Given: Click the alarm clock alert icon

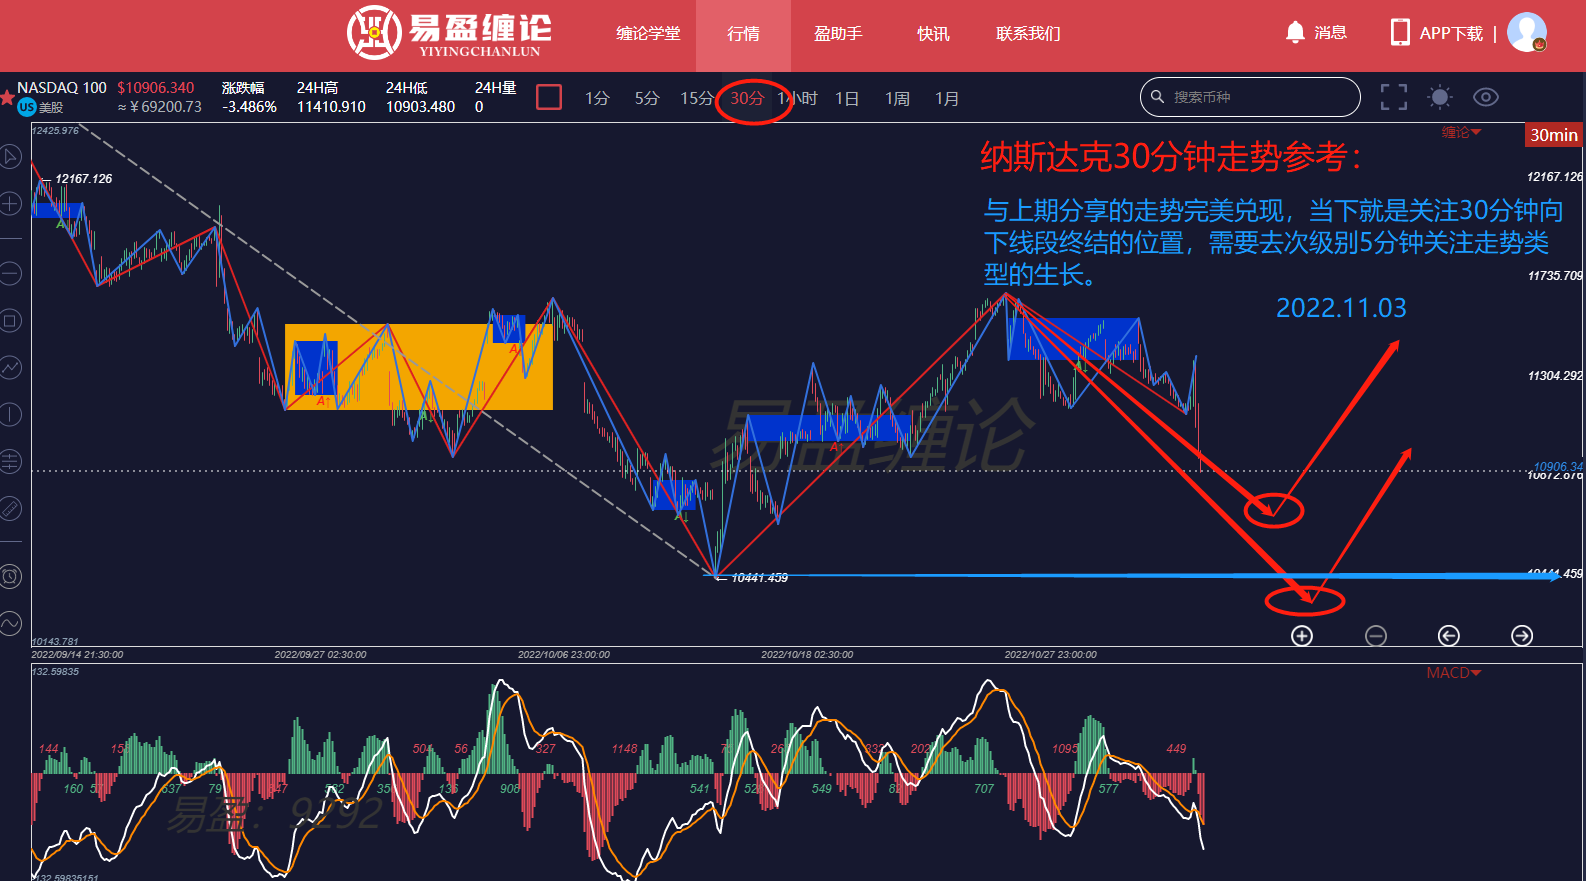Looking at the screenshot, I should click(x=10, y=576).
